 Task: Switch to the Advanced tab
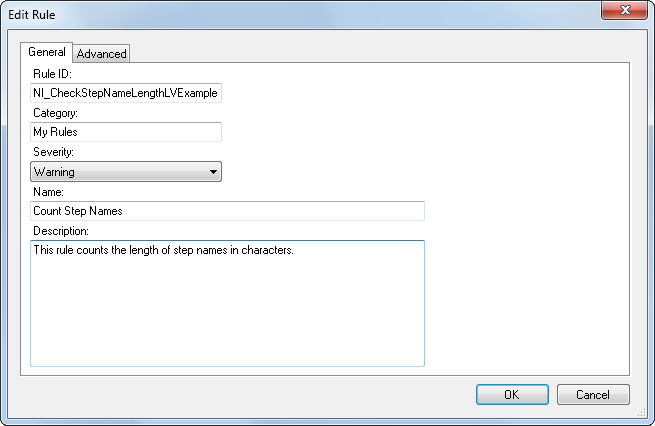point(101,54)
